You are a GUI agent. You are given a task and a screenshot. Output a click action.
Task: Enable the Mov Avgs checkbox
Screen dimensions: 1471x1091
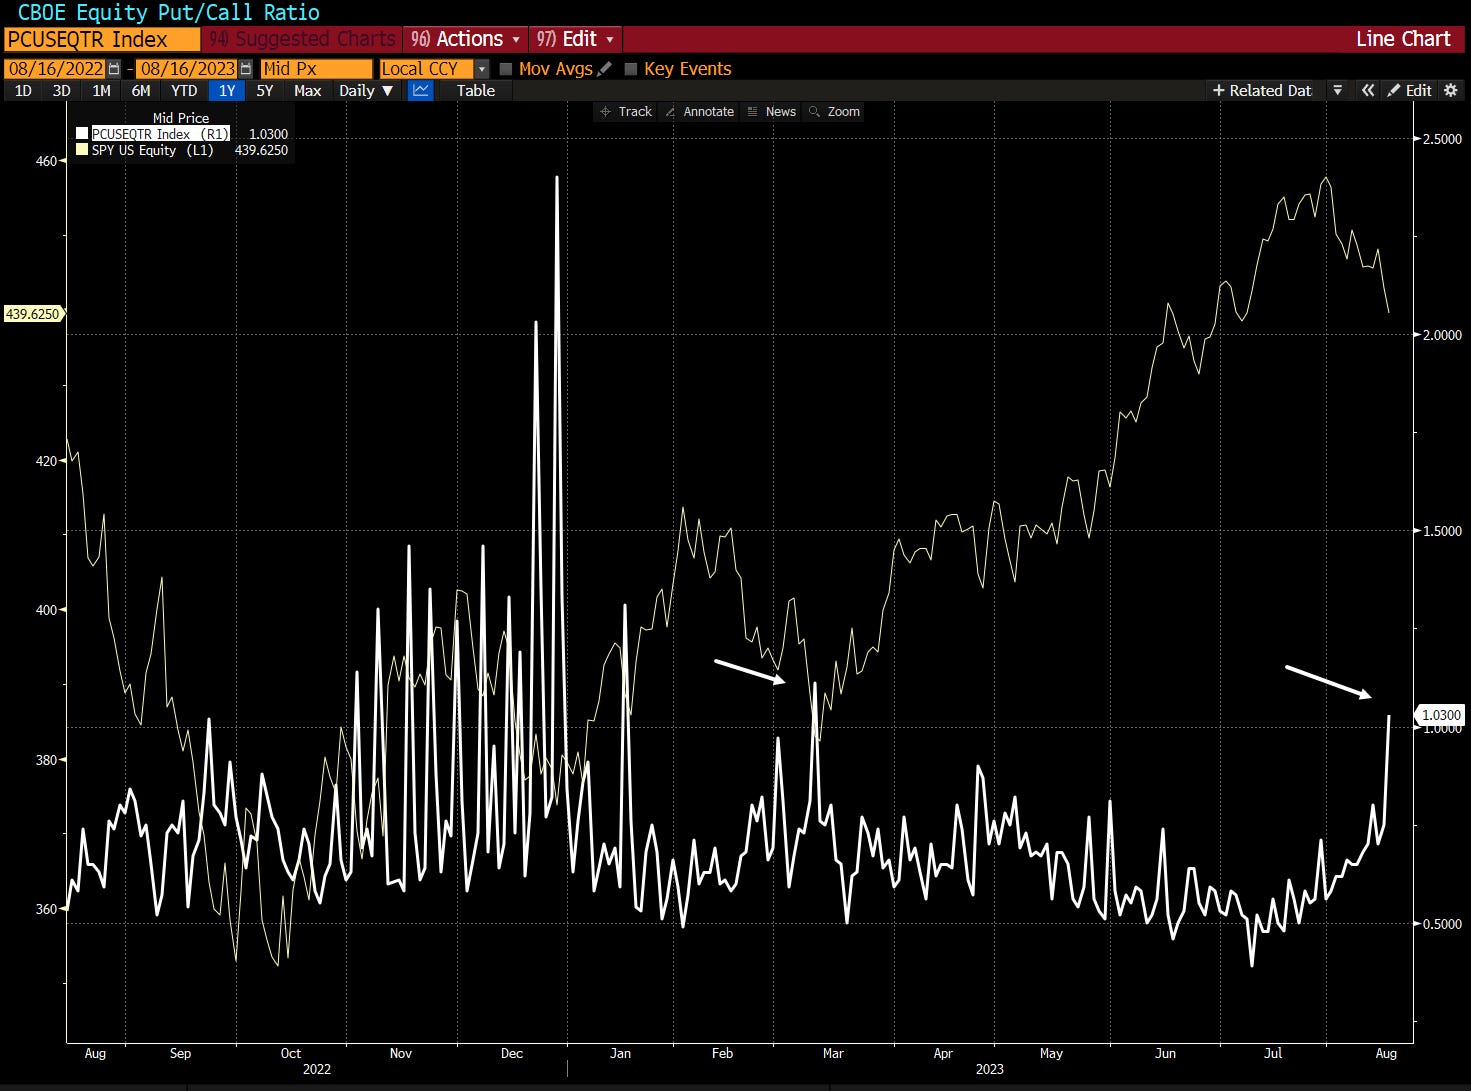pos(506,69)
